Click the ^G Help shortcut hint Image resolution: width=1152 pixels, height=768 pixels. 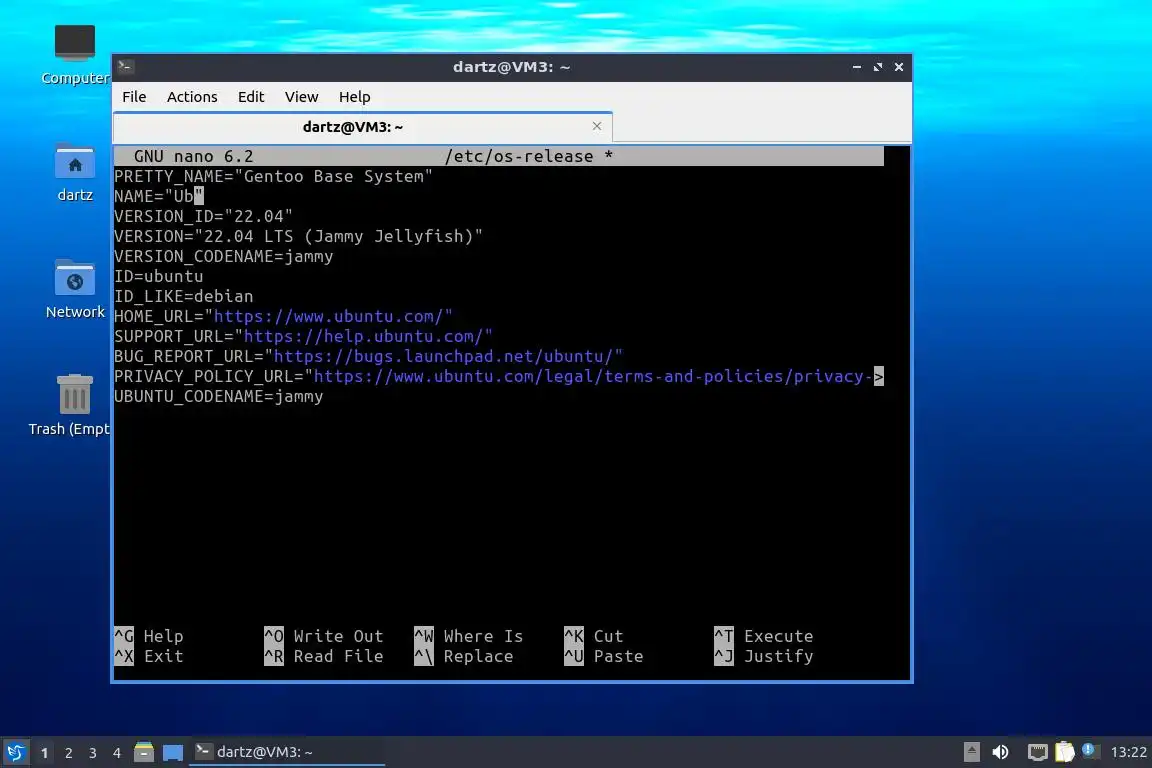click(x=148, y=636)
